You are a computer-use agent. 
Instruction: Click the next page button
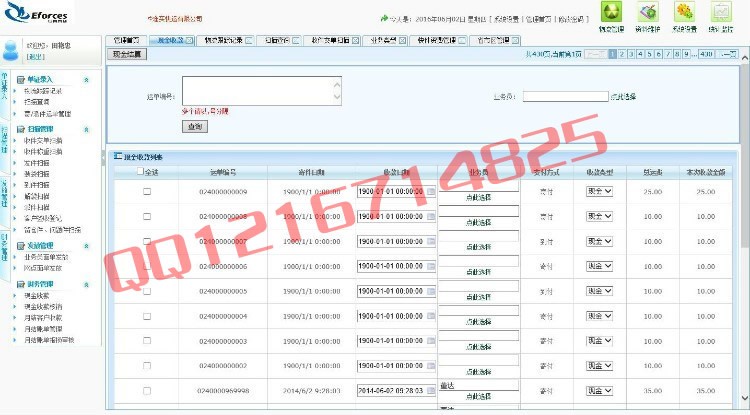tap(728, 55)
